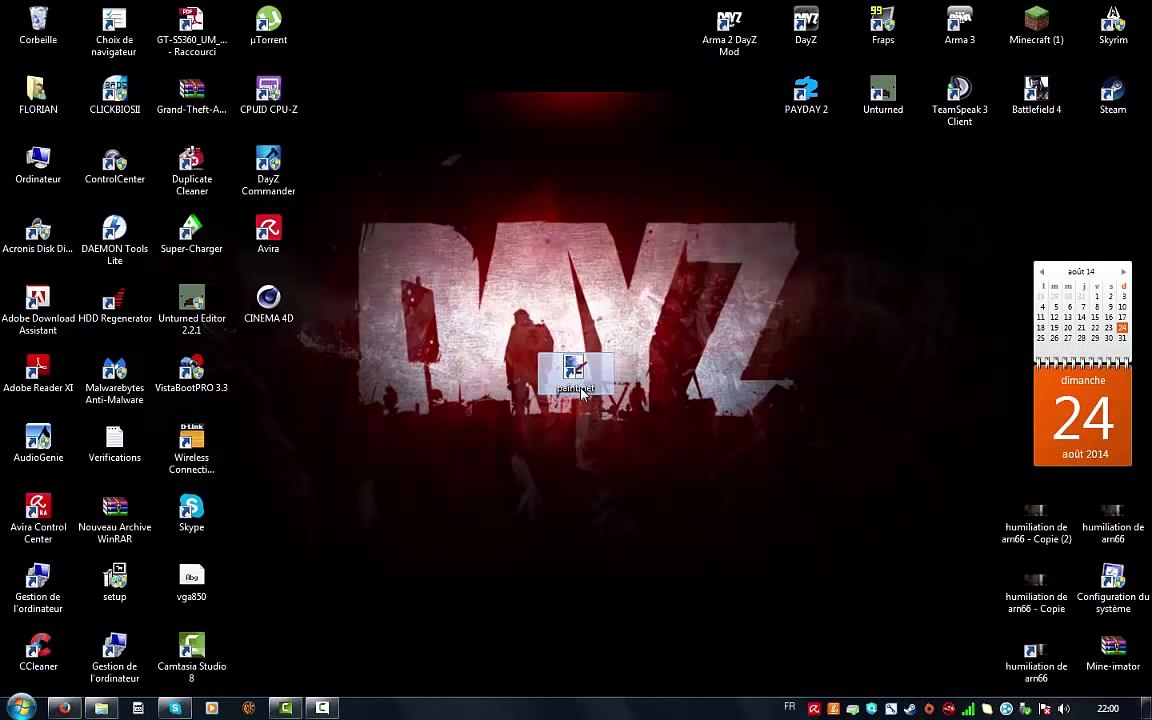
Task: Select the Configuration du système shortcut
Action: pos(1113,588)
